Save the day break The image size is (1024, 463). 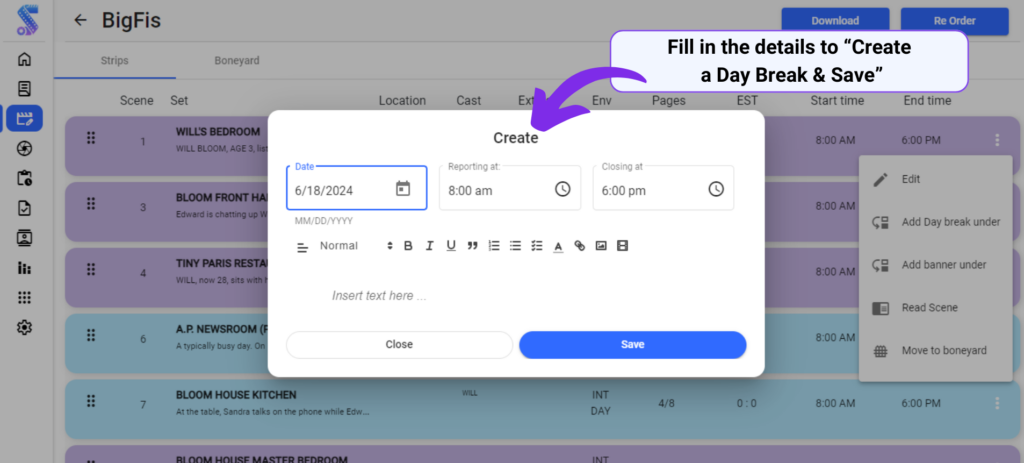(x=632, y=345)
